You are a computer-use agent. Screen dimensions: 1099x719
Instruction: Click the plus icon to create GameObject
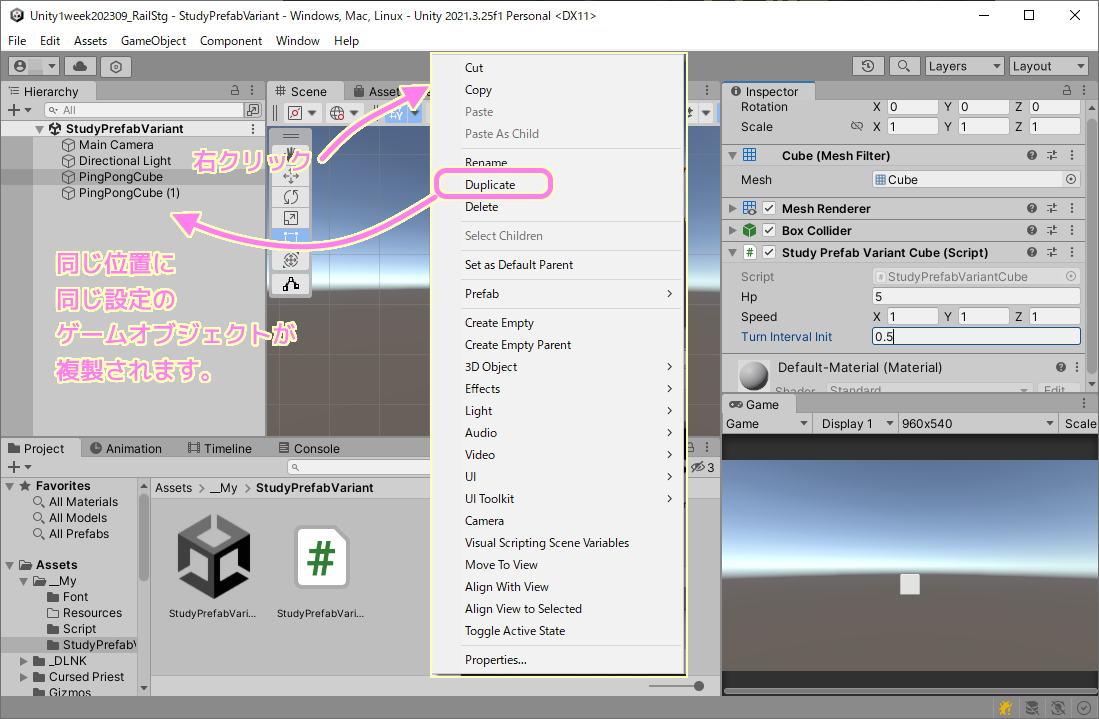[13, 109]
